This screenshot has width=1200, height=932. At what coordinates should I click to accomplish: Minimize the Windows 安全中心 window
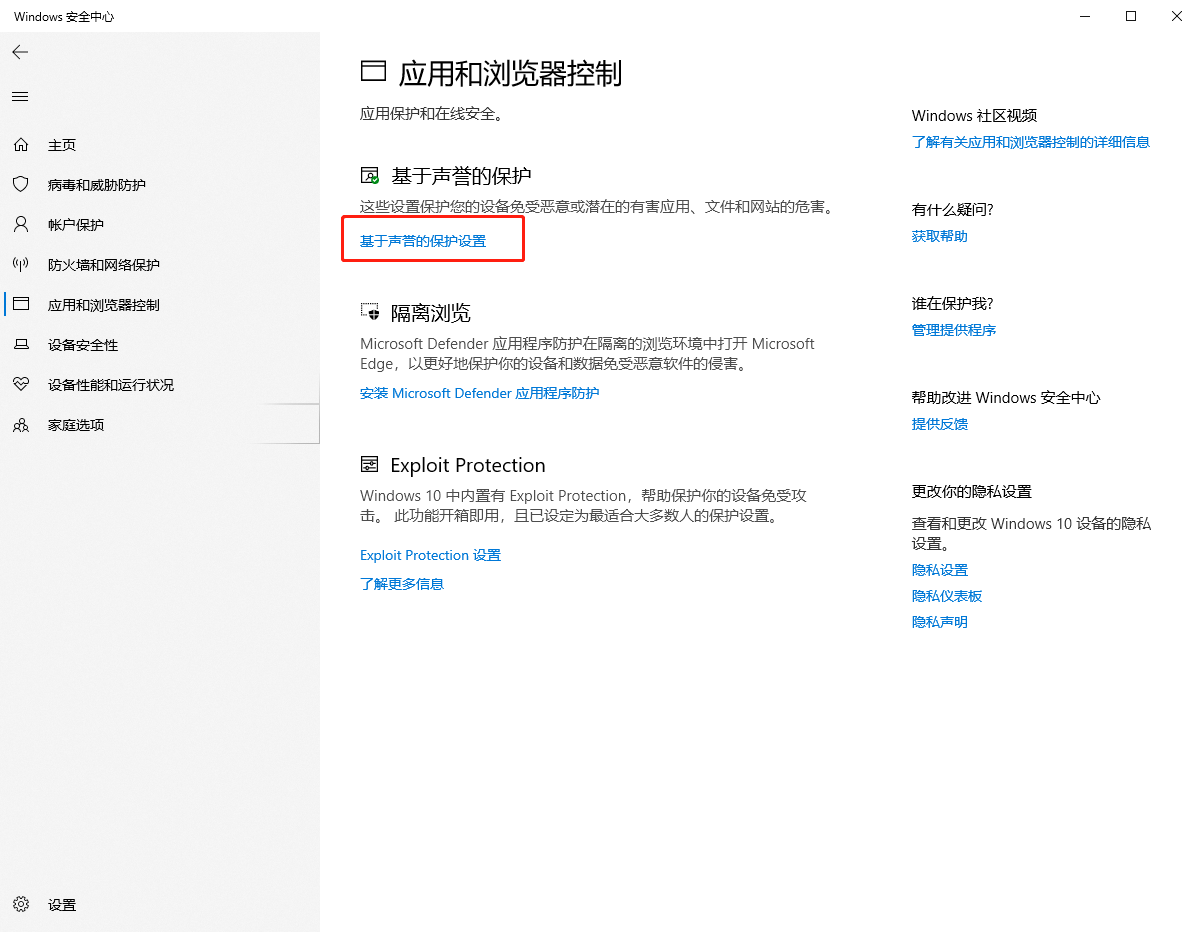[1085, 16]
